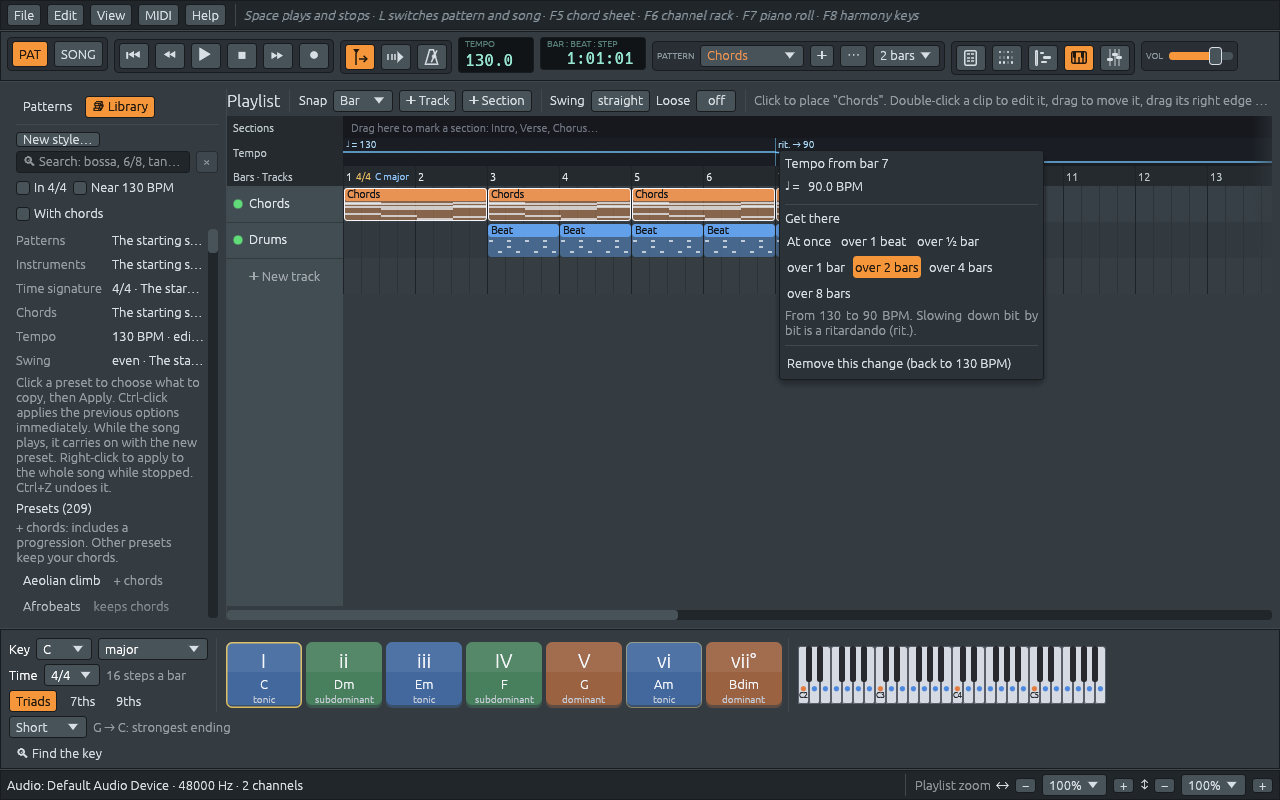The image size is (1280, 800).
Task: Mute the Drums track using its green dot
Action: (x=238, y=240)
